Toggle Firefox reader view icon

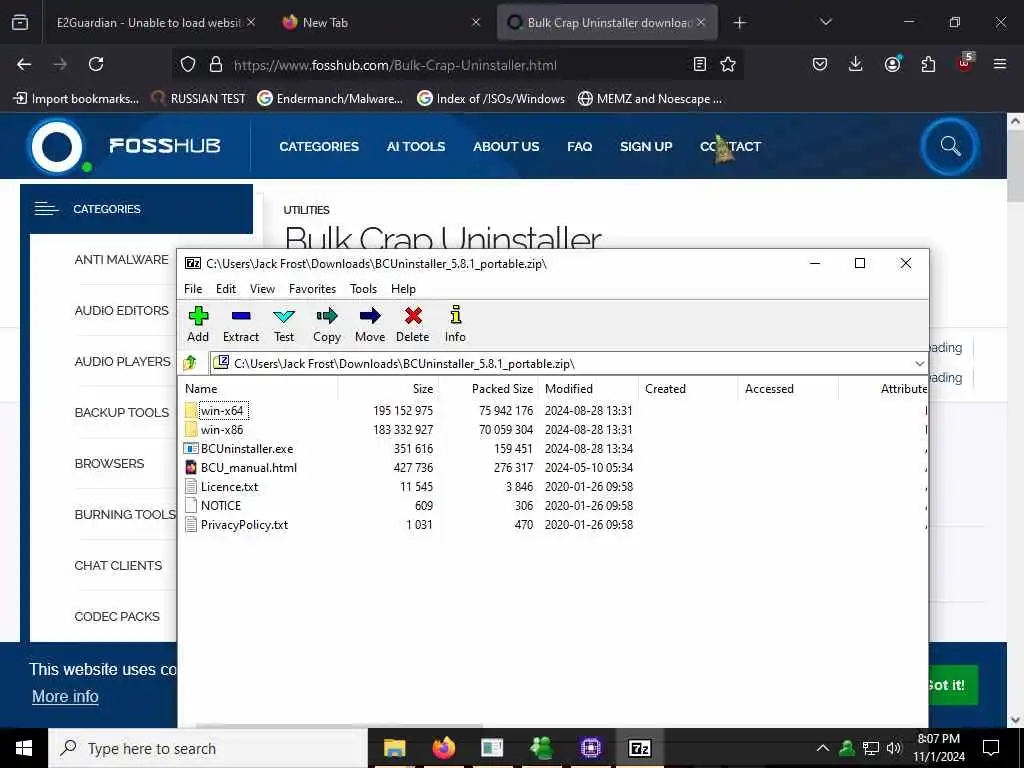point(699,64)
